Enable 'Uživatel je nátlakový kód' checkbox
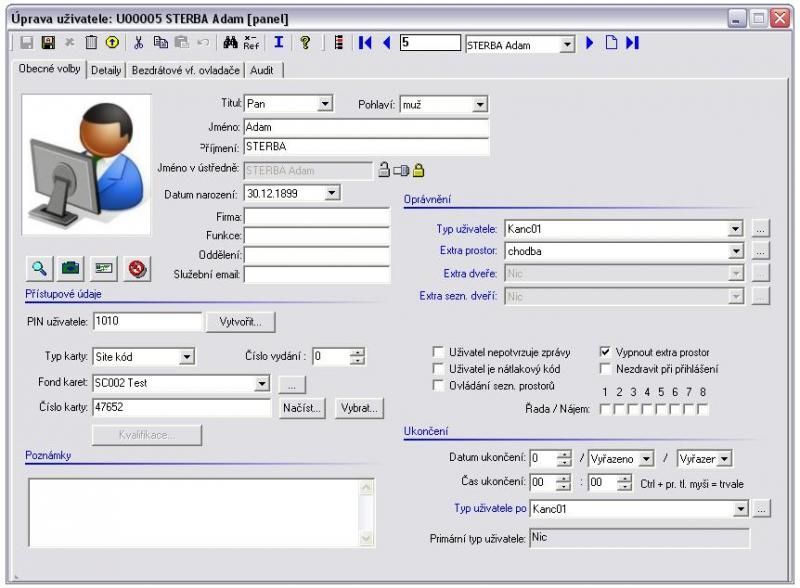 [x=438, y=368]
